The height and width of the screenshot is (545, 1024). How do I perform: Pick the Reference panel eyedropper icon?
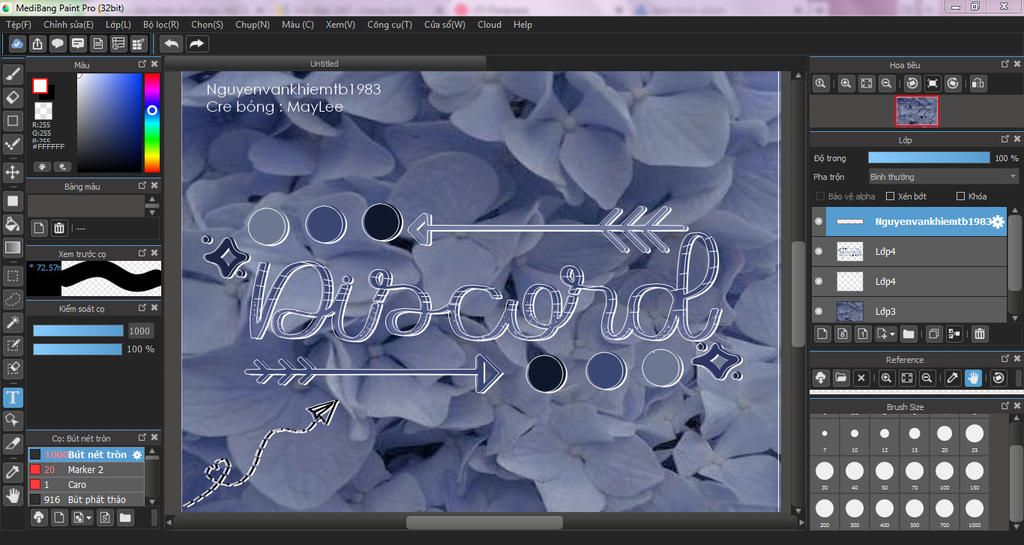[x=953, y=378]
